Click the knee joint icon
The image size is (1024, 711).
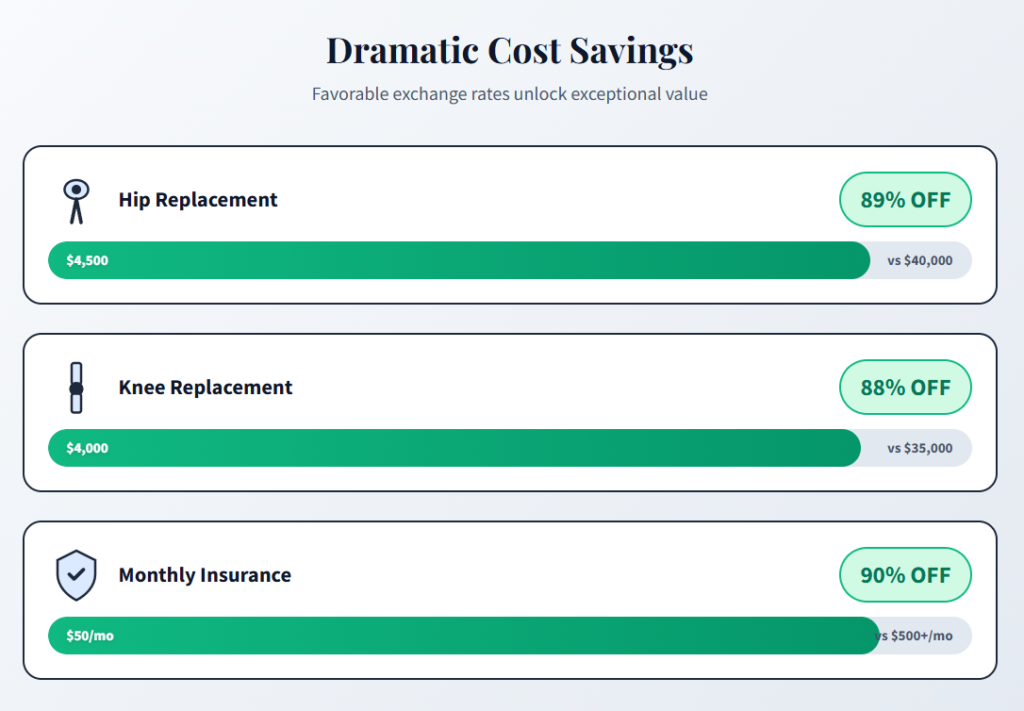pos(76,387)
